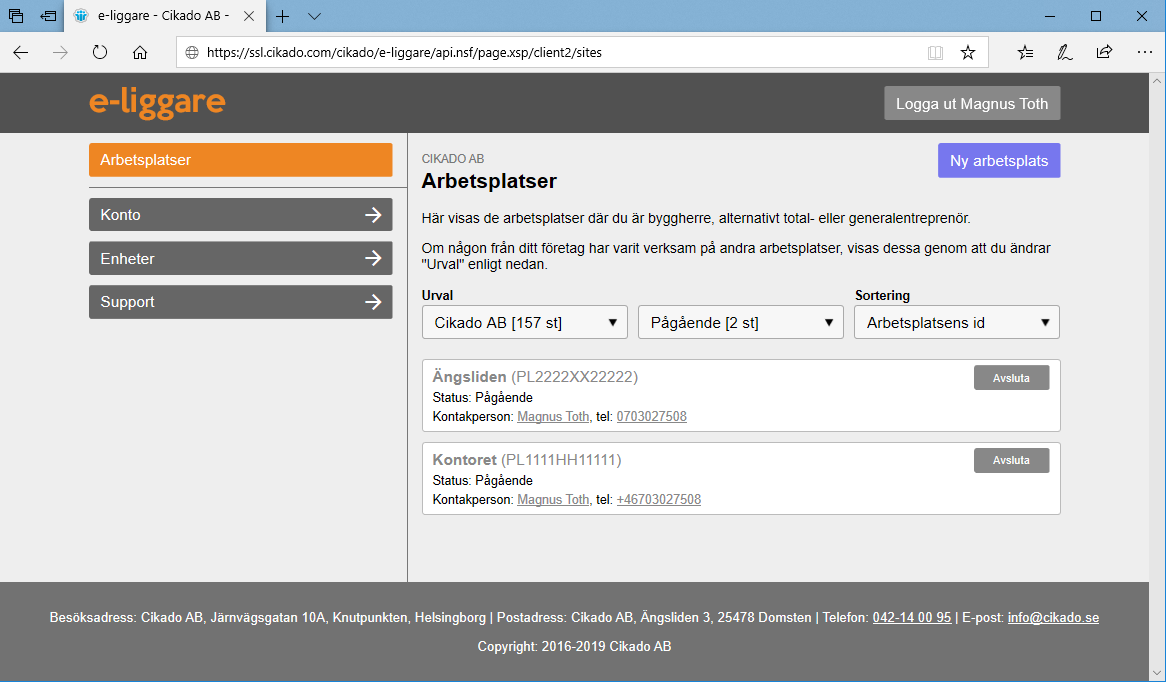
Task: Toggle reading view in address bar
Action: click(935, 53)
